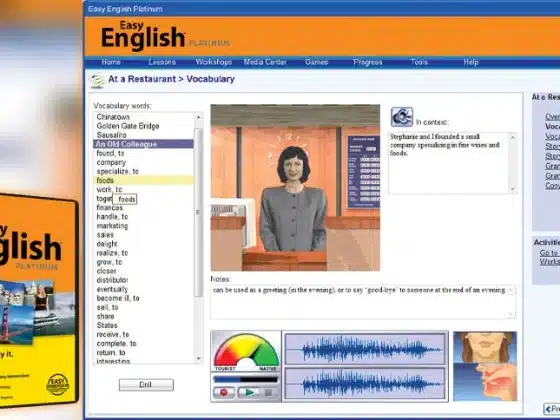Click the green play button
Image resolution: width=560 pixels, height=420 pixels.
coord(248,392)
